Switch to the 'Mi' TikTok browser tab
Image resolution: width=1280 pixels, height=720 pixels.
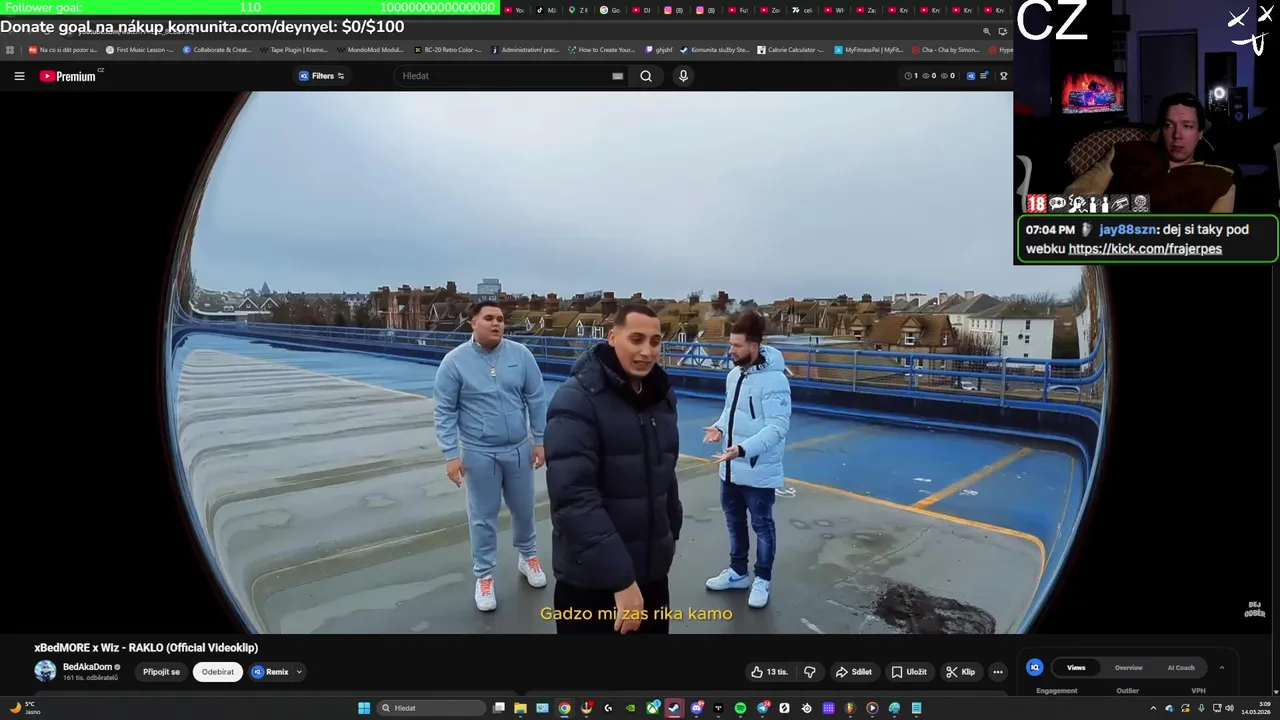pos(545,10)
